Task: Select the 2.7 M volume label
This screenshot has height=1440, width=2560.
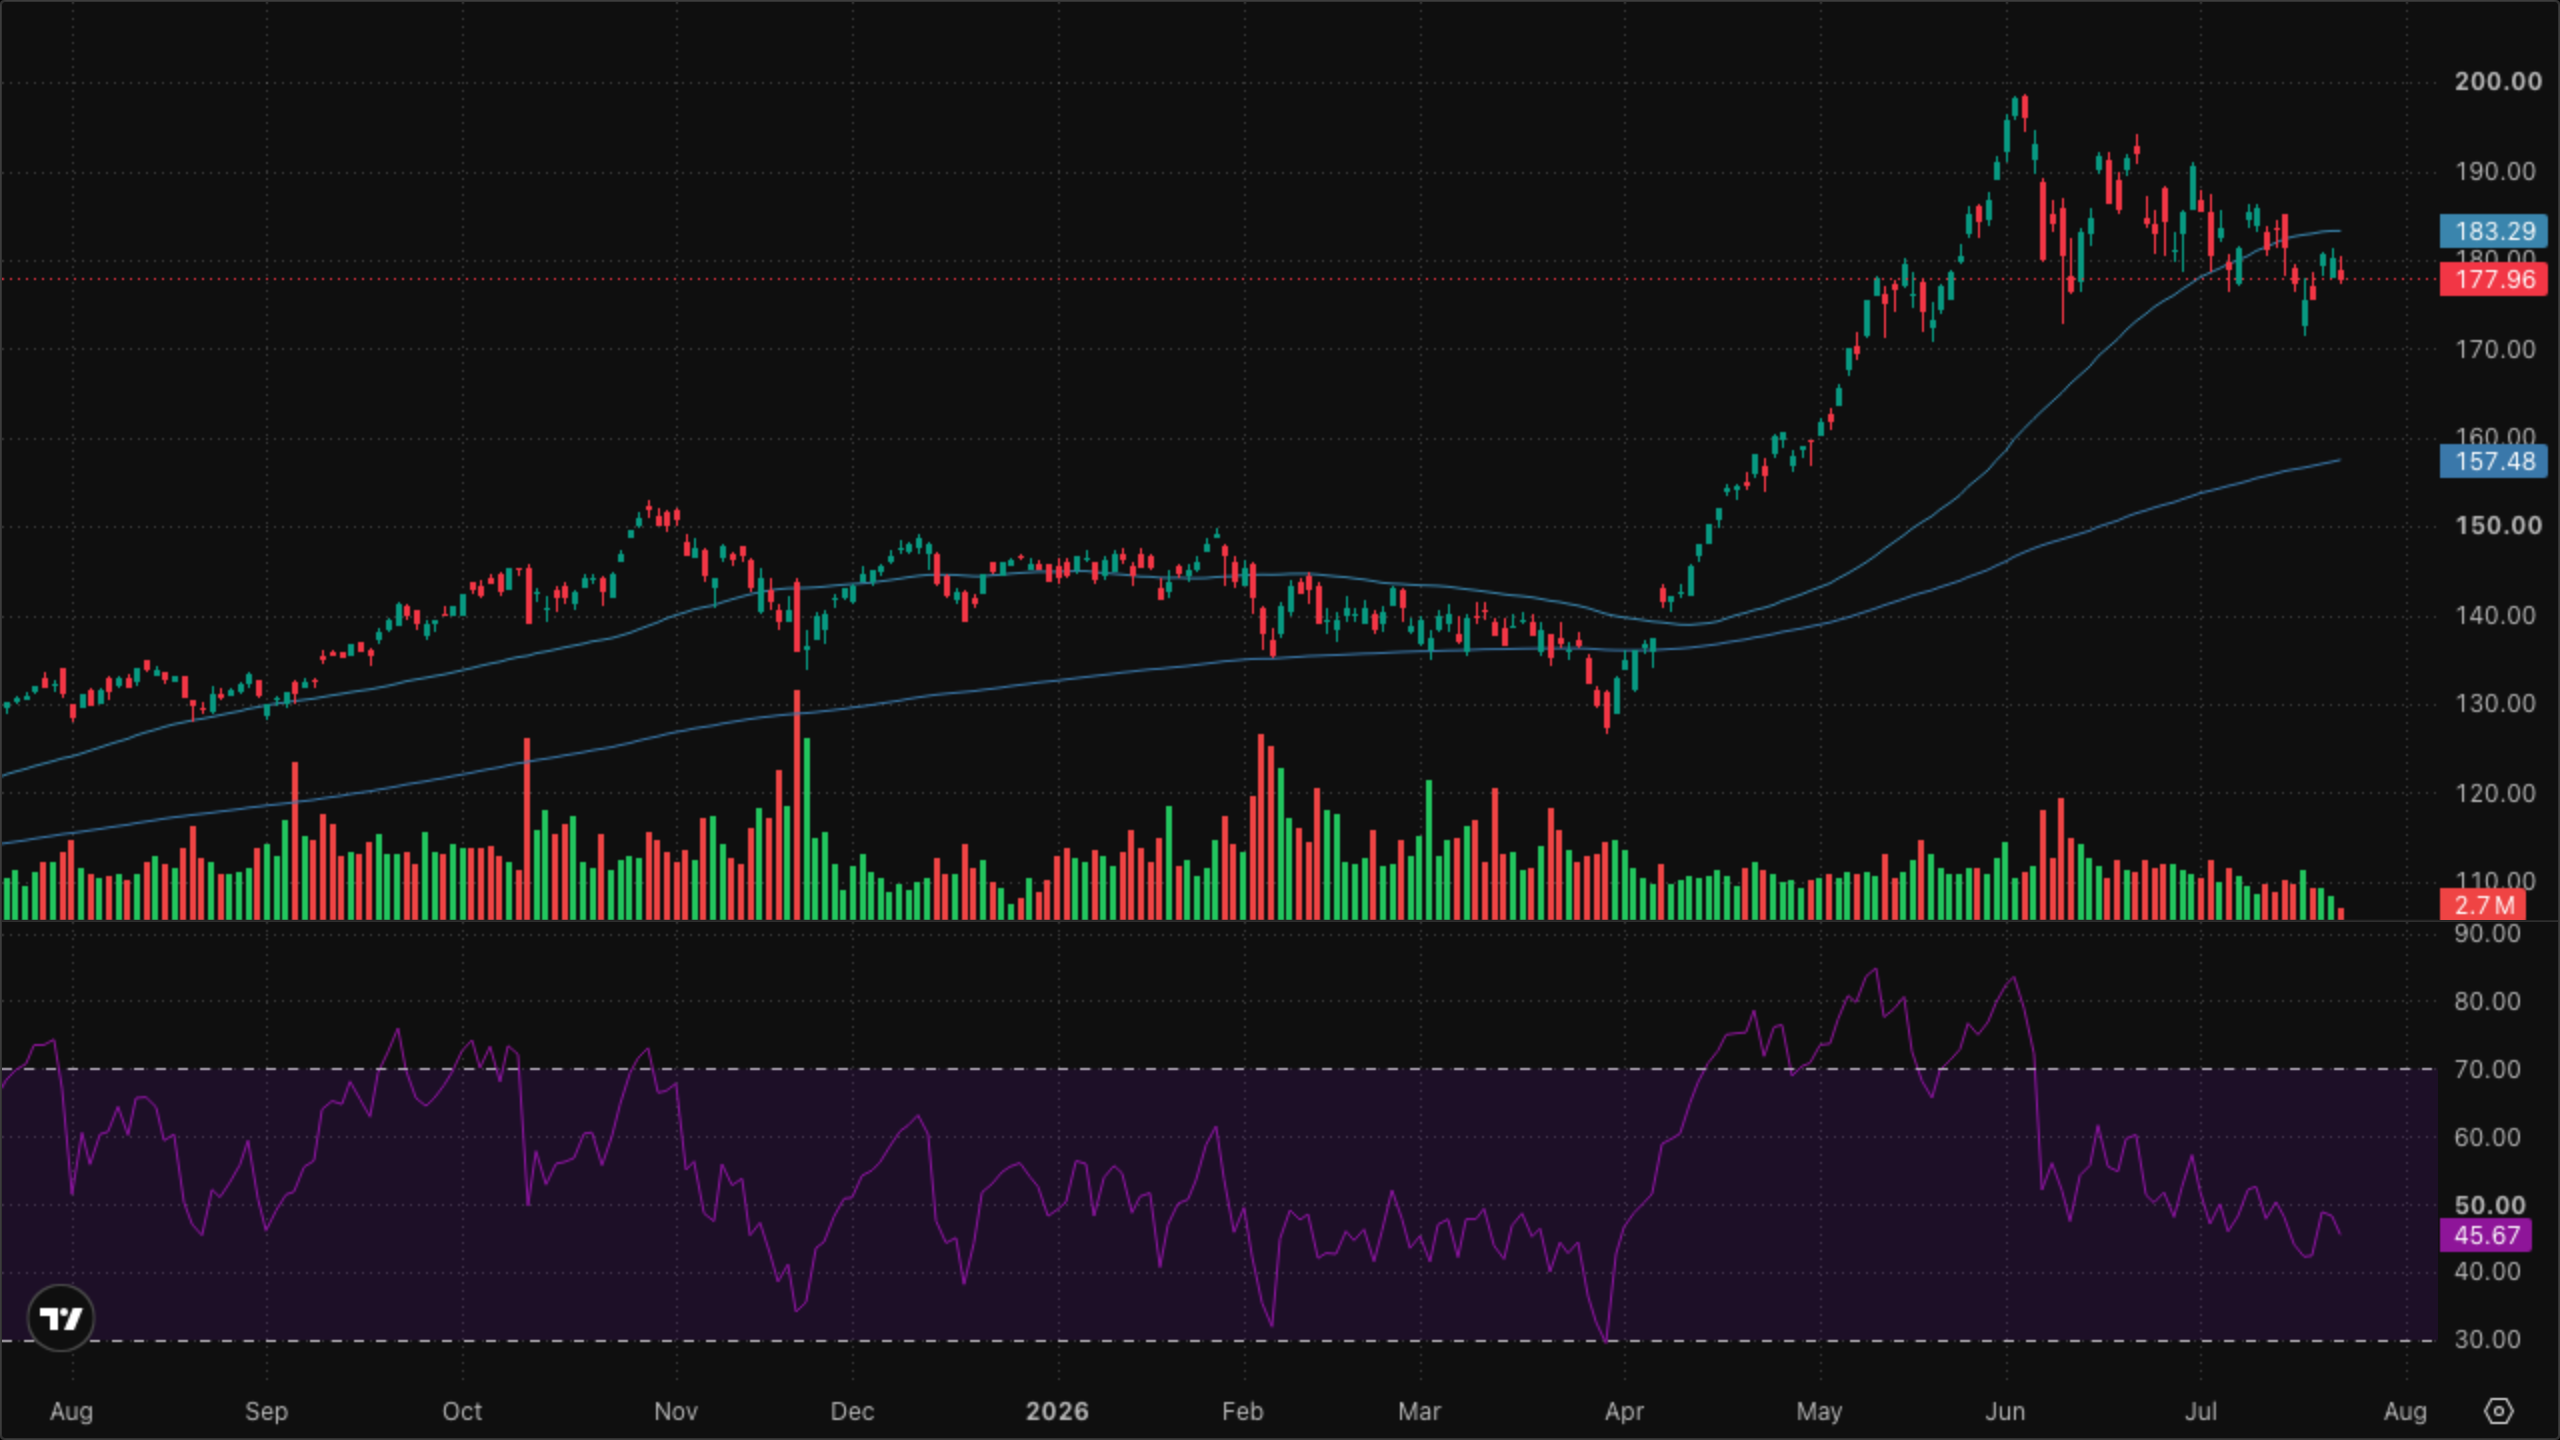Action: [x=2483, y=905]
